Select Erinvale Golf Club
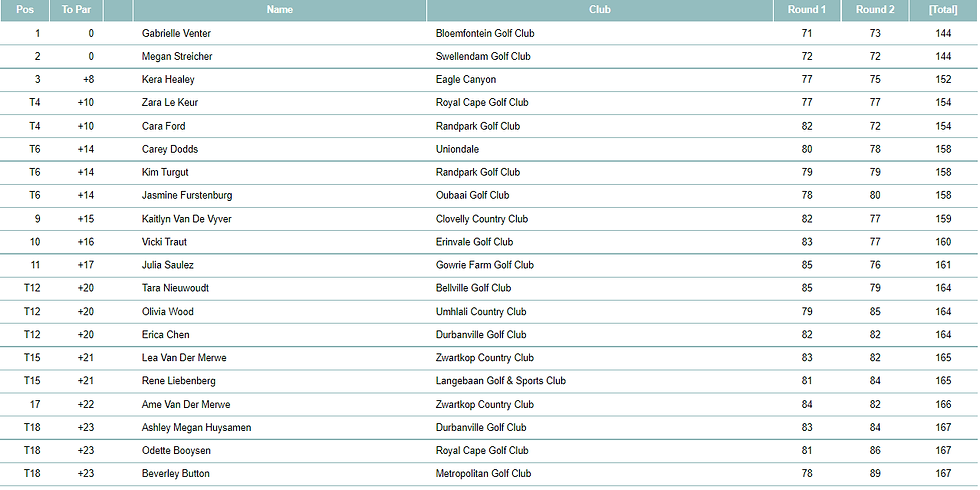Screen dimensions: 980x490 (x=475, y=242)
